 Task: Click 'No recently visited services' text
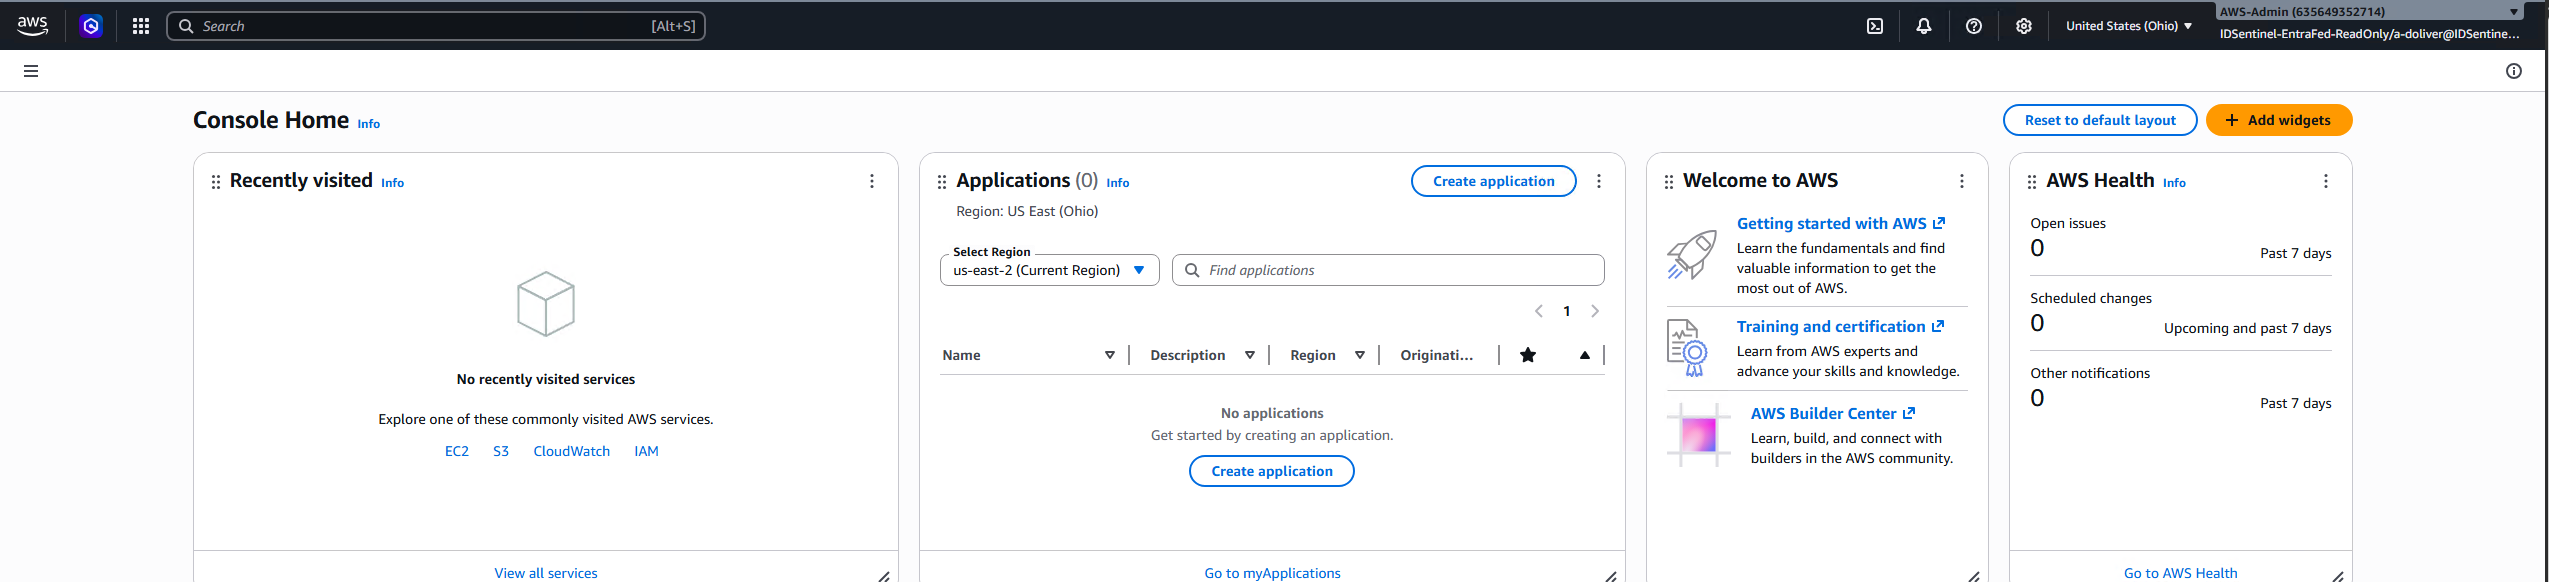pyautogui.click(x=546, y=379)
